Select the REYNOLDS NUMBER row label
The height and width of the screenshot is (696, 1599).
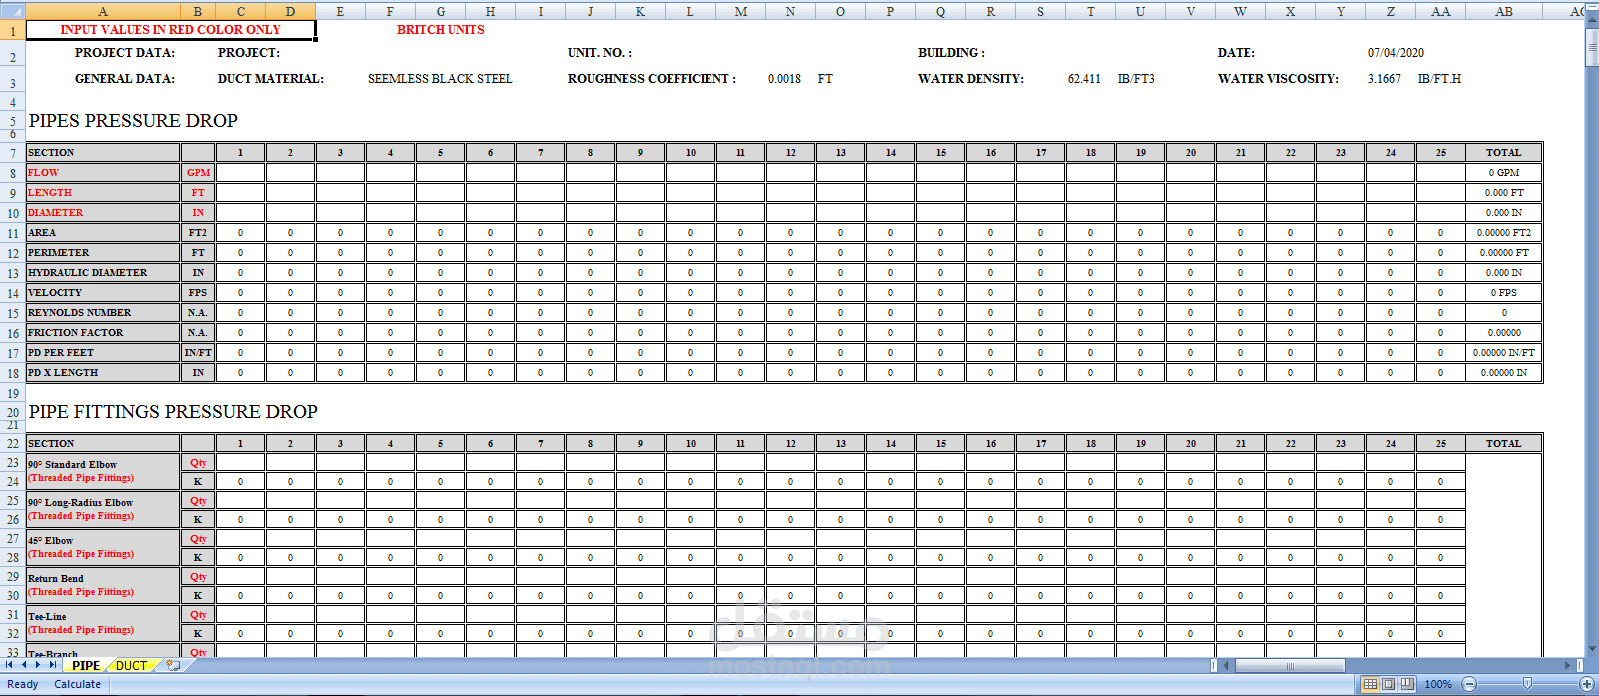click(x=103, y=313)
